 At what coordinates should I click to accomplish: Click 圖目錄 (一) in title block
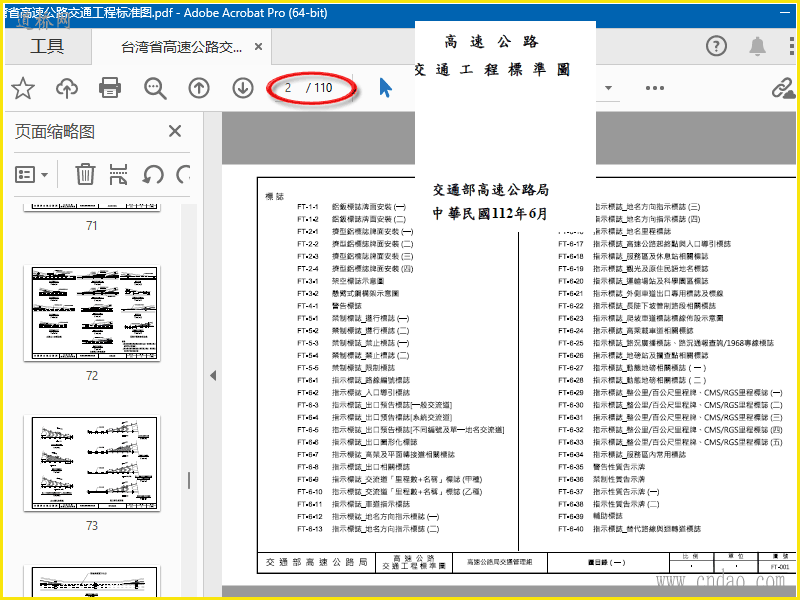606,562
